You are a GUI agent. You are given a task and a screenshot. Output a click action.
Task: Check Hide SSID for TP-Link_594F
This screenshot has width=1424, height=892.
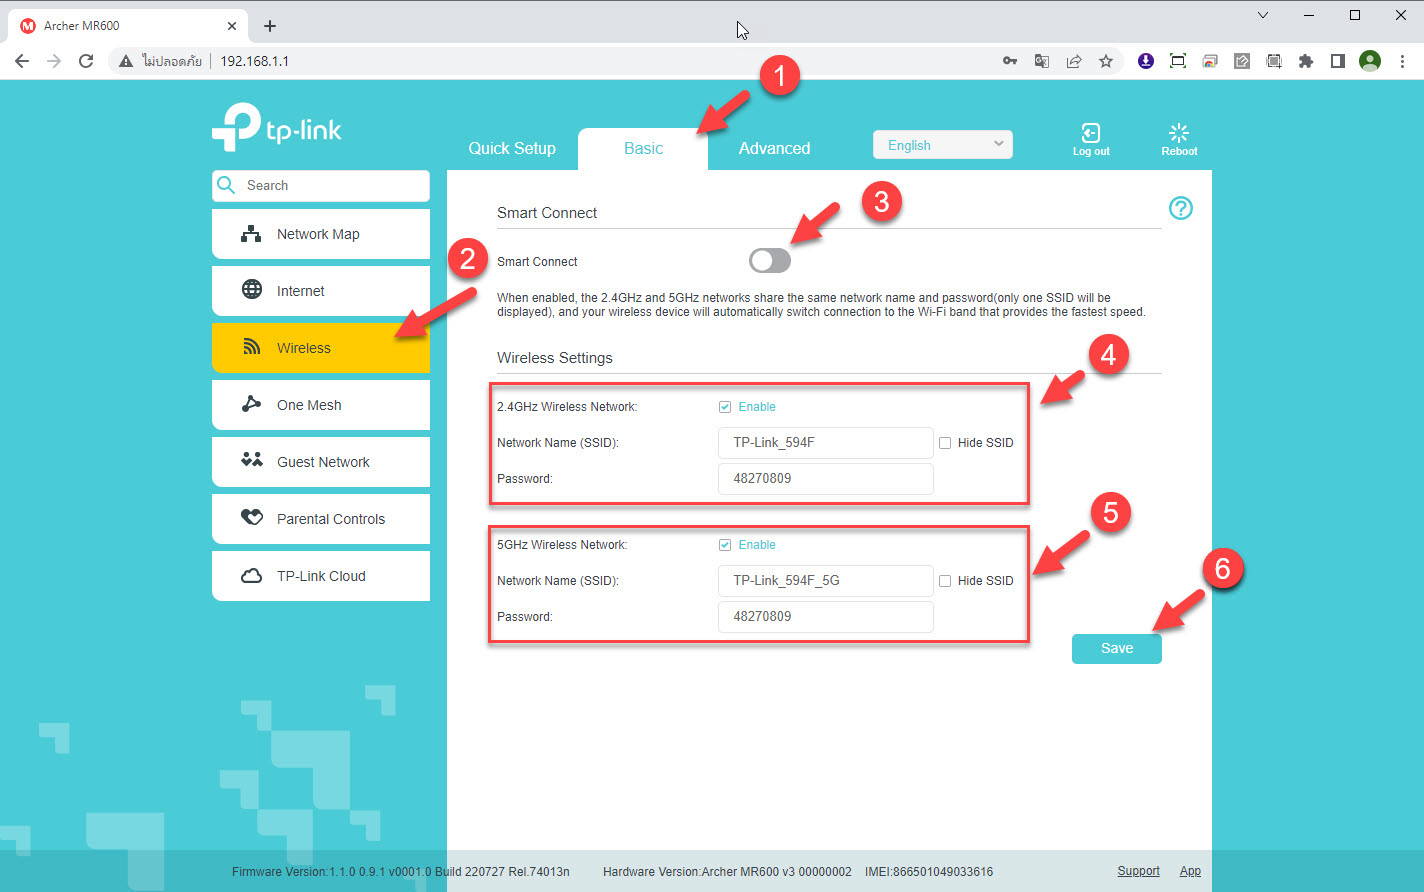(945, 443)
